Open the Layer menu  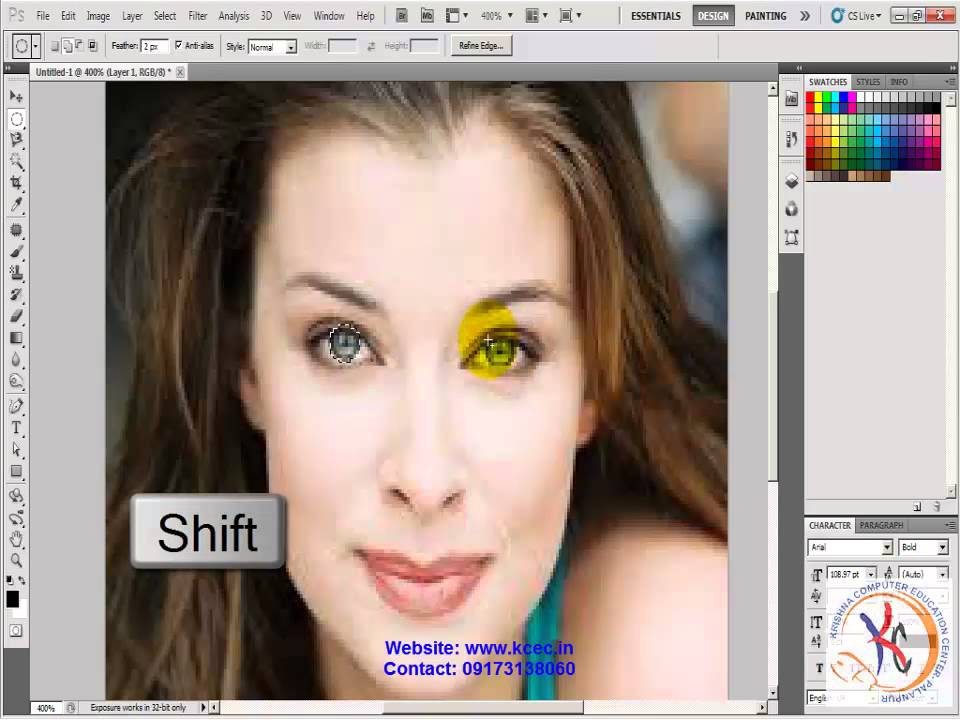132,16
